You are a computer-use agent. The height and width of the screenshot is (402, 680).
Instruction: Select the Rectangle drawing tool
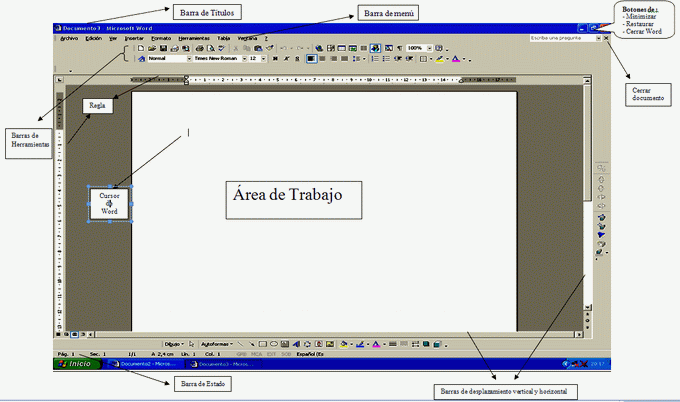[263, 344]
